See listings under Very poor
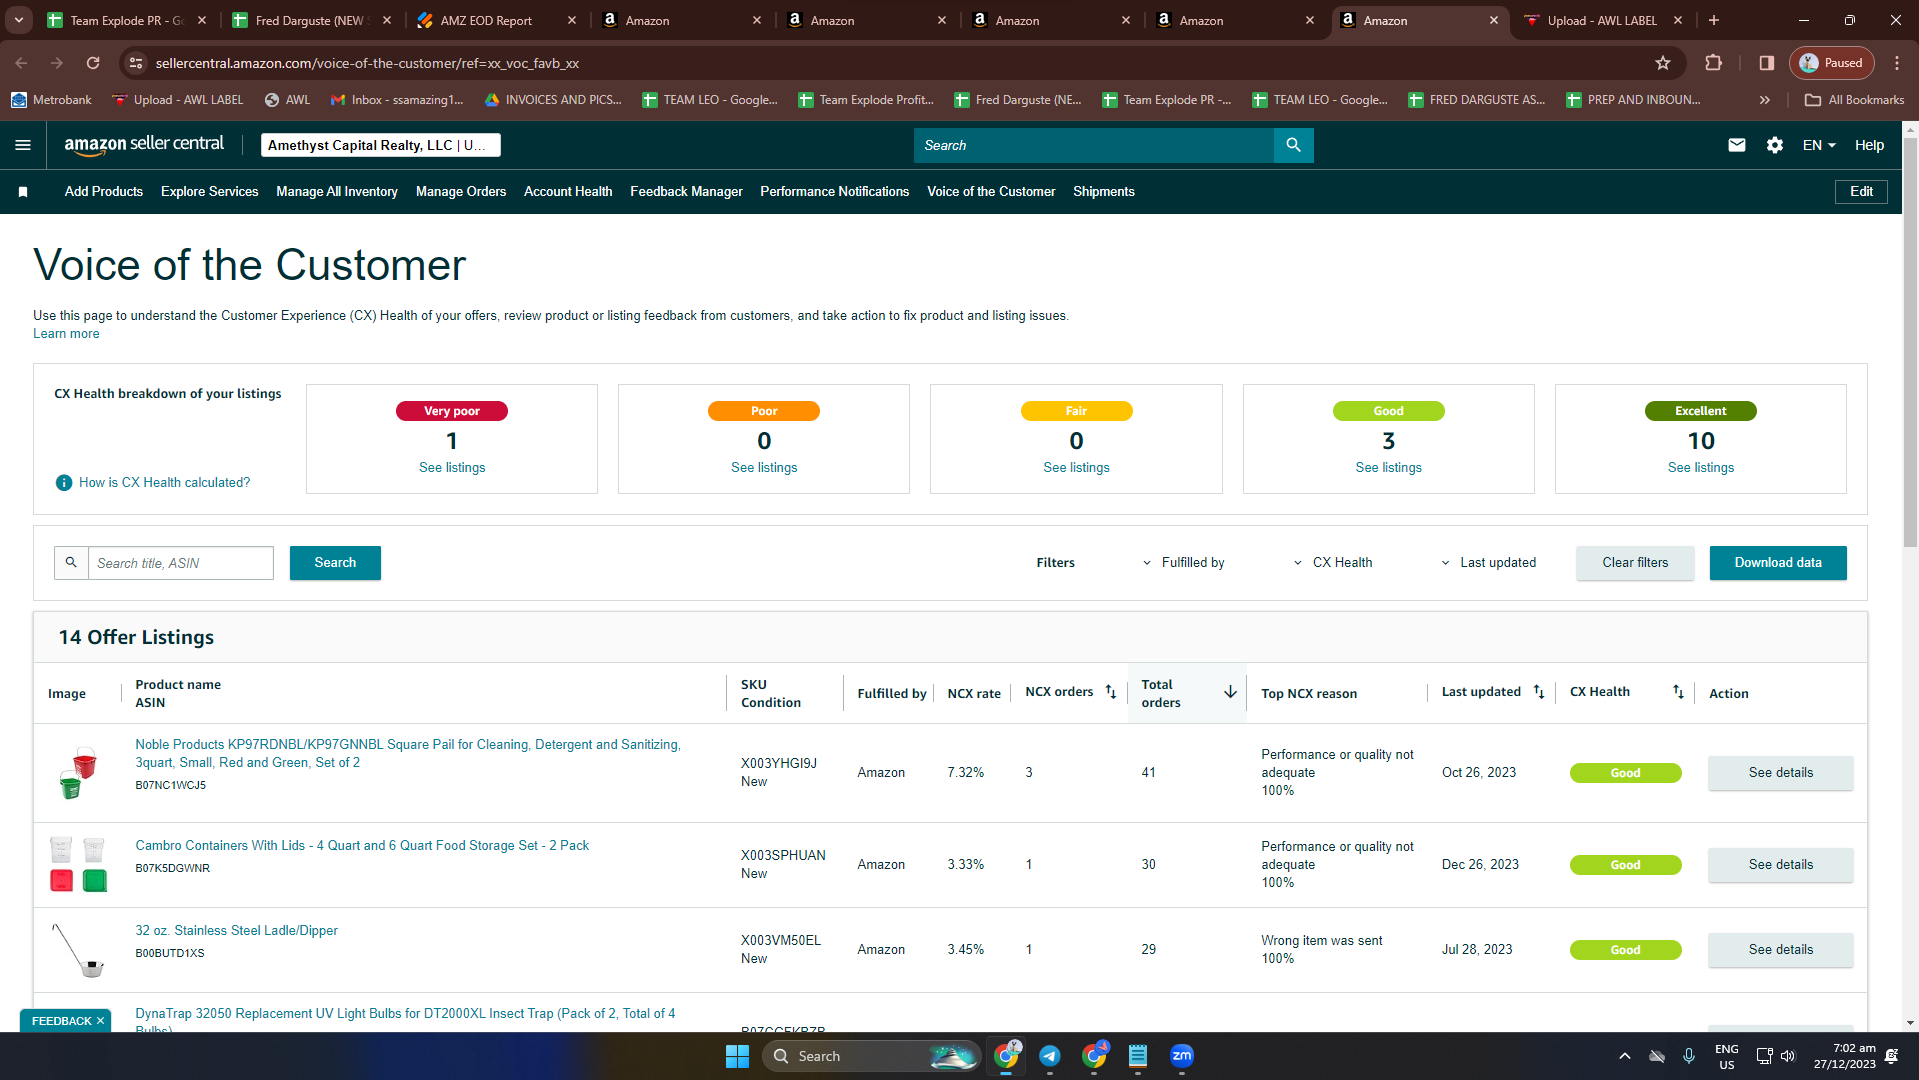The height and width of the screenshot is (1080, 1919). pyautogui.click(x=452, y=468)
